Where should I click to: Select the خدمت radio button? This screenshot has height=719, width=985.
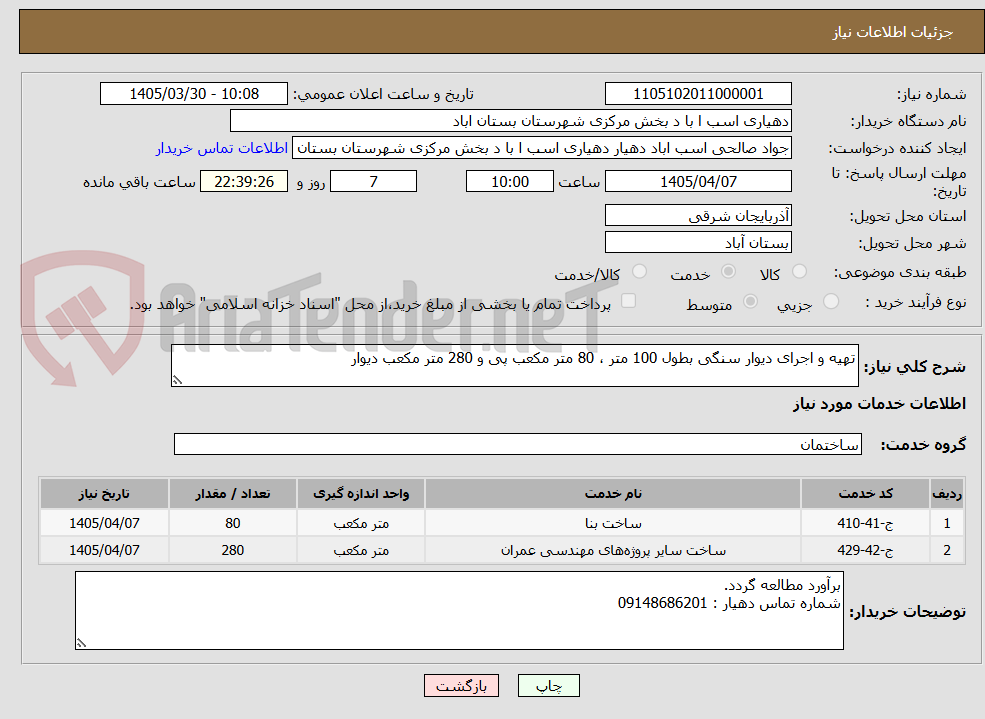pos(728,271)
